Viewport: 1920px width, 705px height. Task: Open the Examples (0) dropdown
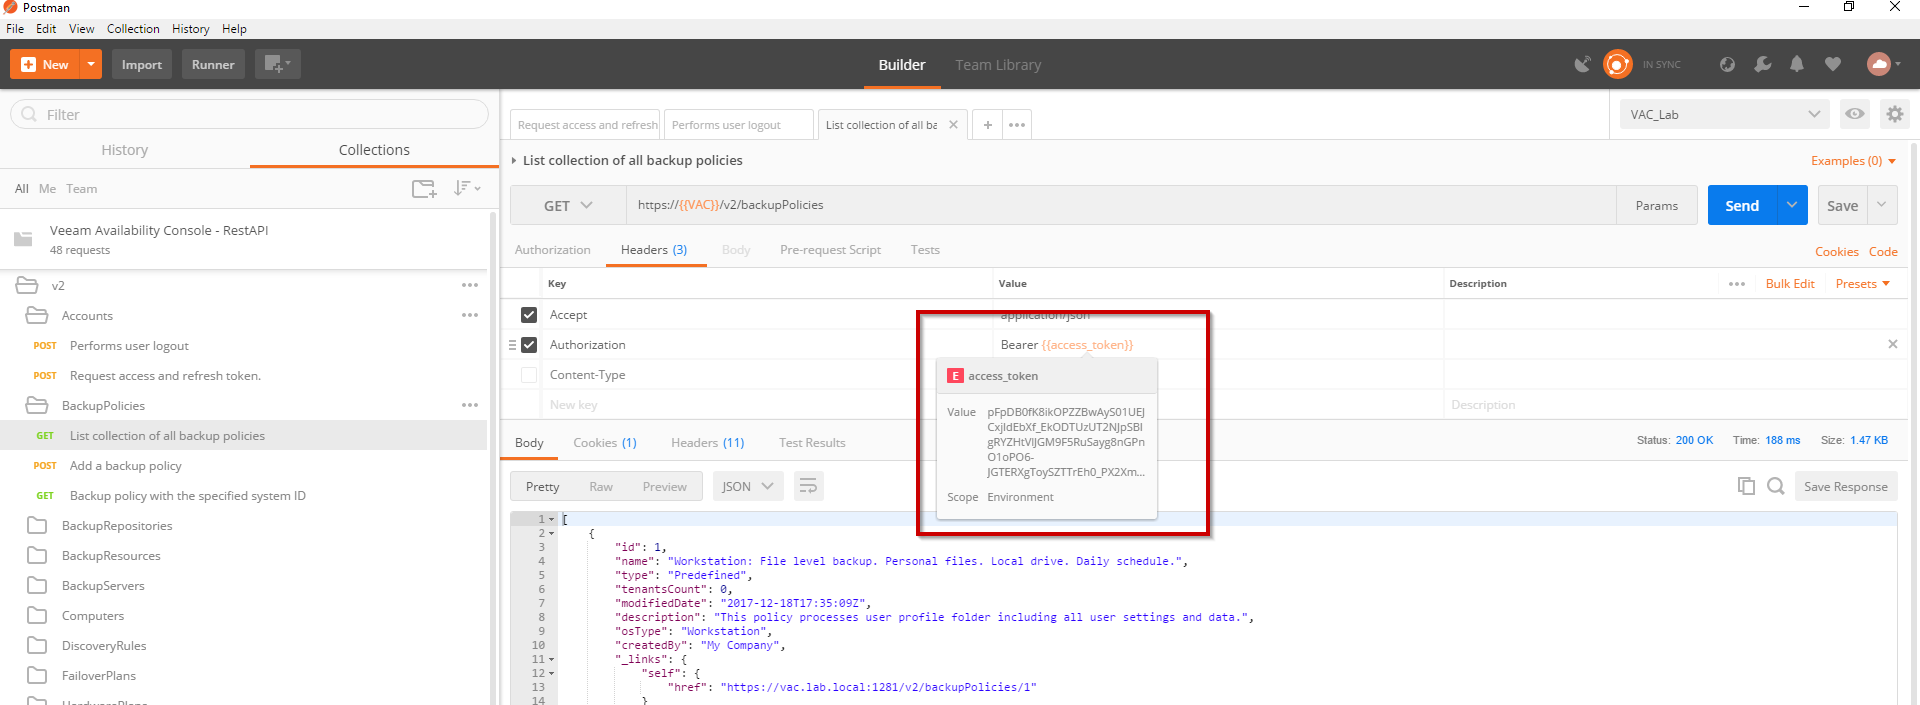pyautogui.click(x=1853, y=161)
